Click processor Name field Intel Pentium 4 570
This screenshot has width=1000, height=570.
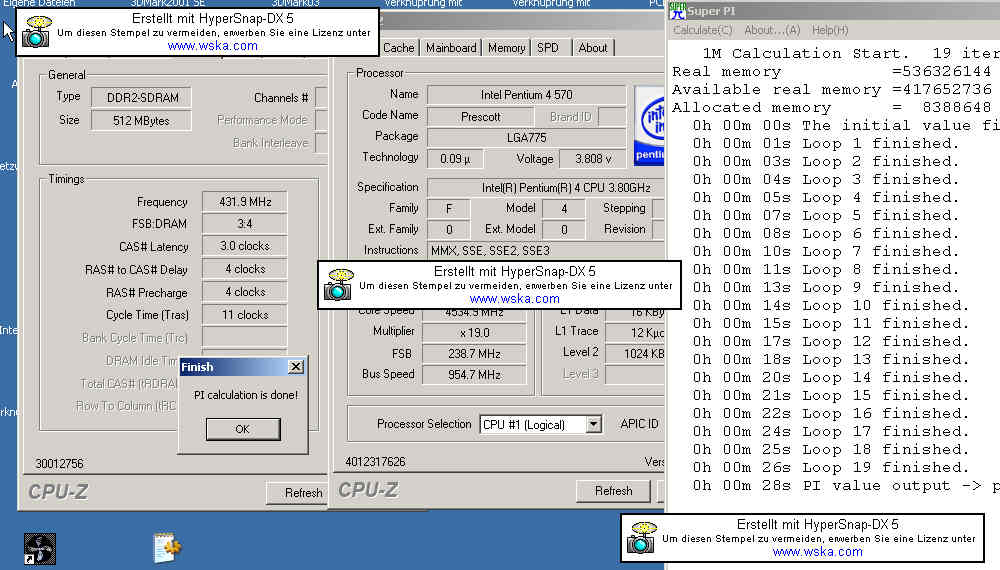point(526,95)
